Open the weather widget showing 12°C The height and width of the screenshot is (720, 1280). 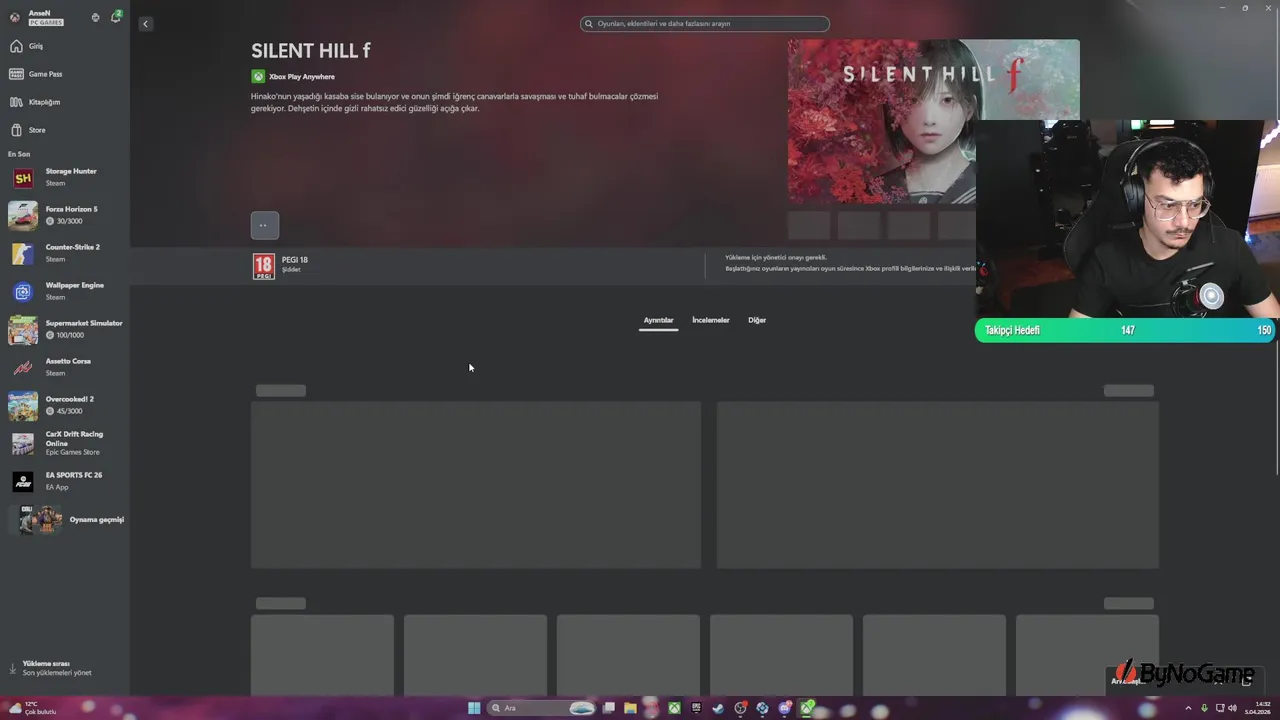32,708
